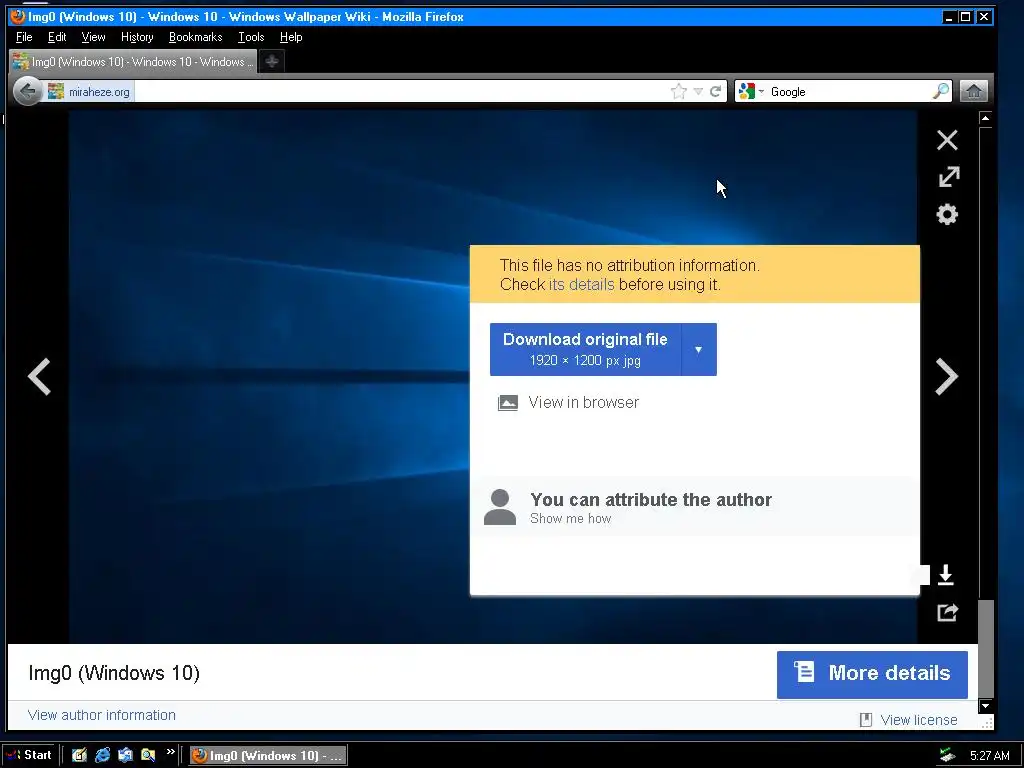
Task: Click the miraheze.org site identity icon
Action: click(56, 91)
